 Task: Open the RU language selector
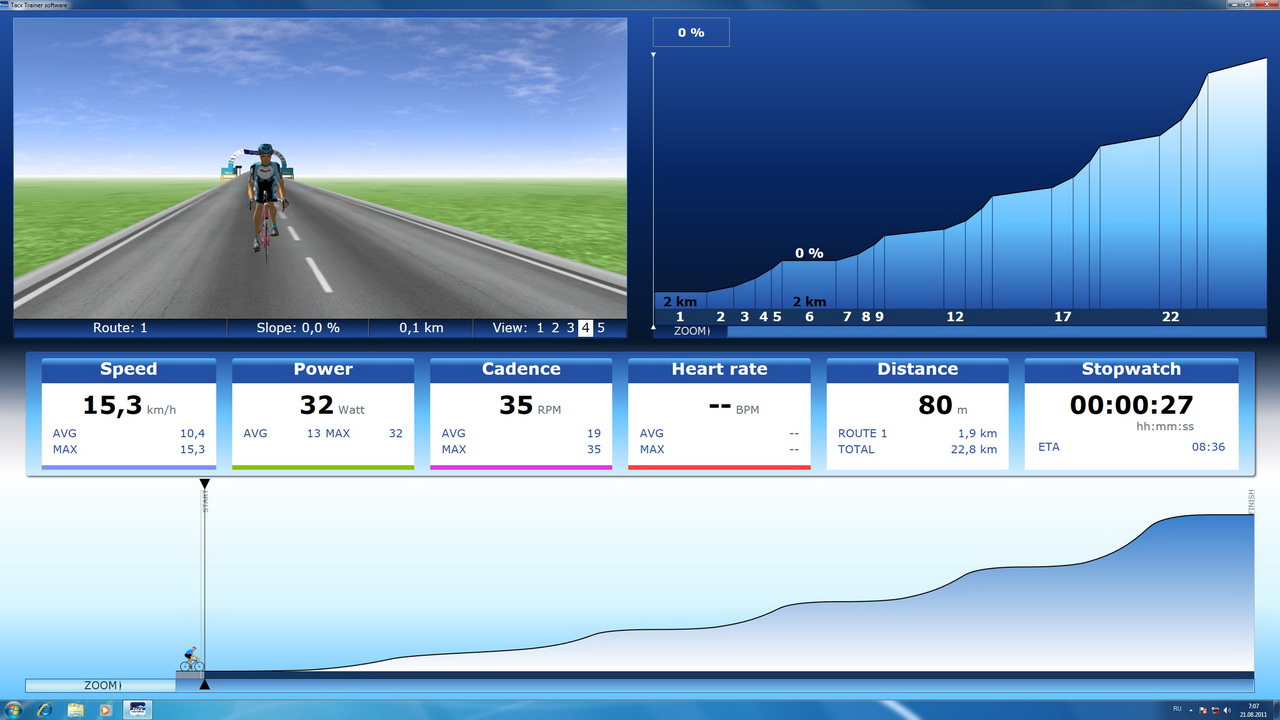1176,709
